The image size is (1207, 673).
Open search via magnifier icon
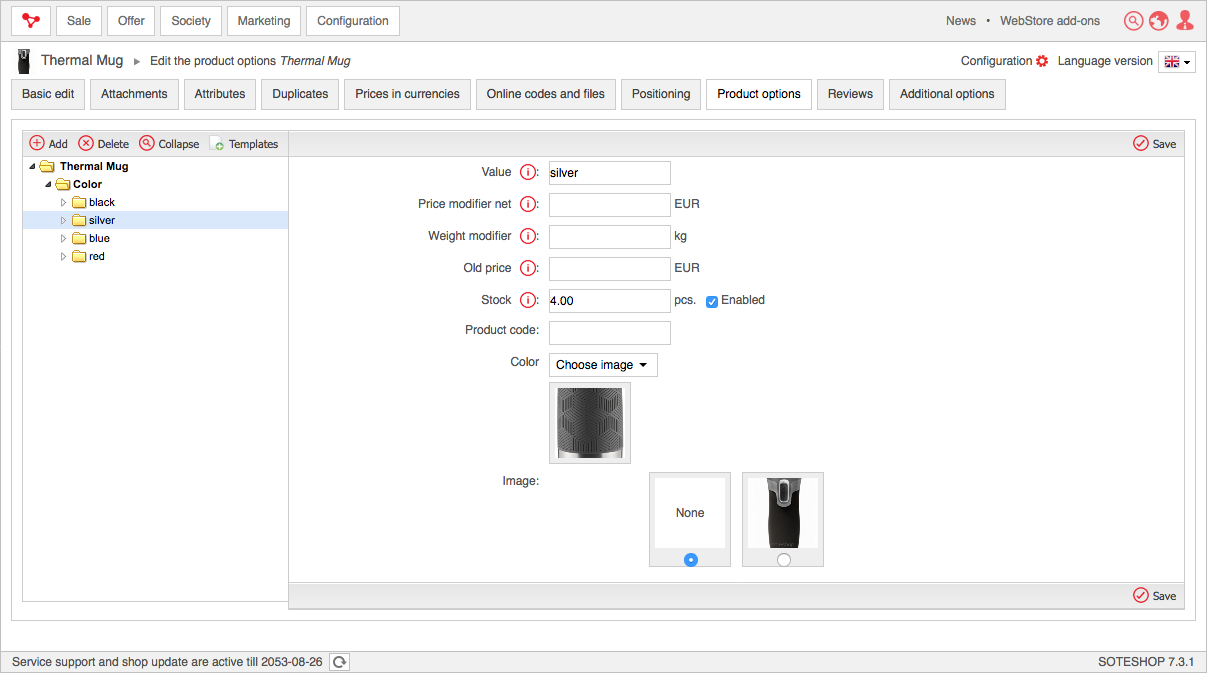[x=1133, y=21]
